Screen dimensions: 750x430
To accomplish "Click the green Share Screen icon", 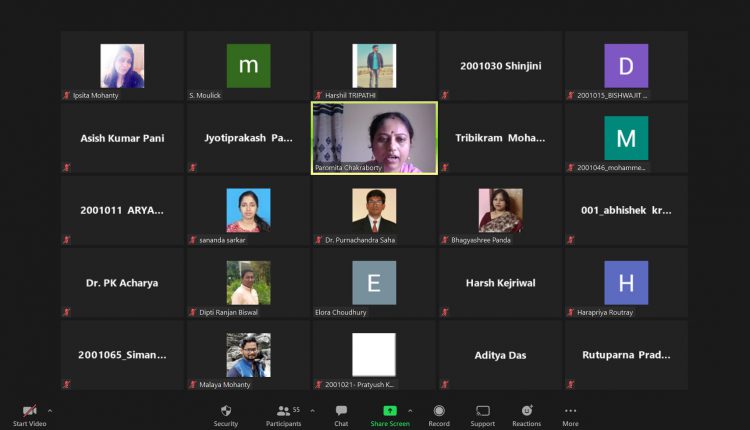I will coord(390,411).
